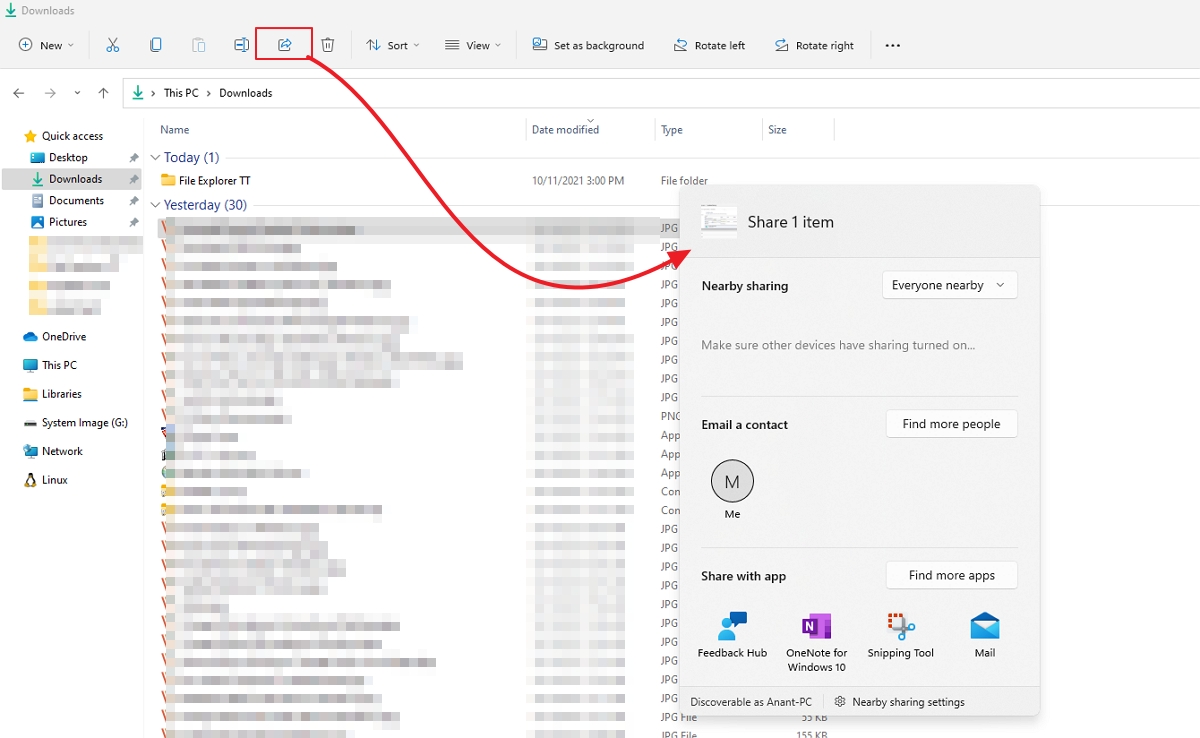Collapse the Yesterday (30) group
1200x738 pixels.
click(x=155, y=205)
